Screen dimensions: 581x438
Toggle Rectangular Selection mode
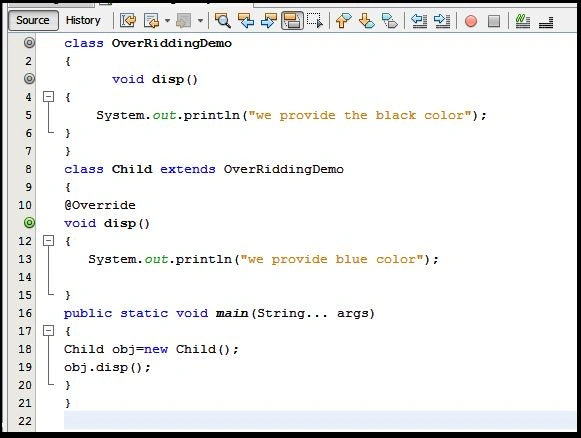pos(315,21)
